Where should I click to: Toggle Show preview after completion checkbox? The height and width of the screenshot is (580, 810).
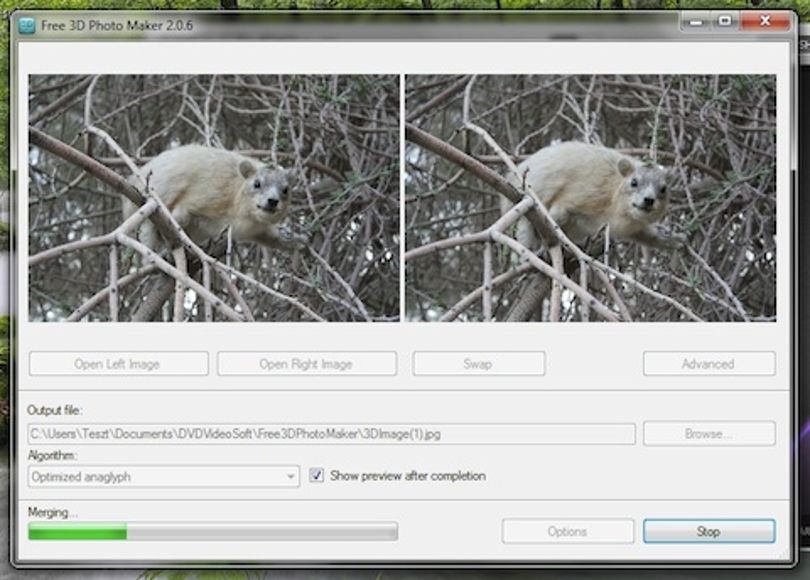[317, 475]
